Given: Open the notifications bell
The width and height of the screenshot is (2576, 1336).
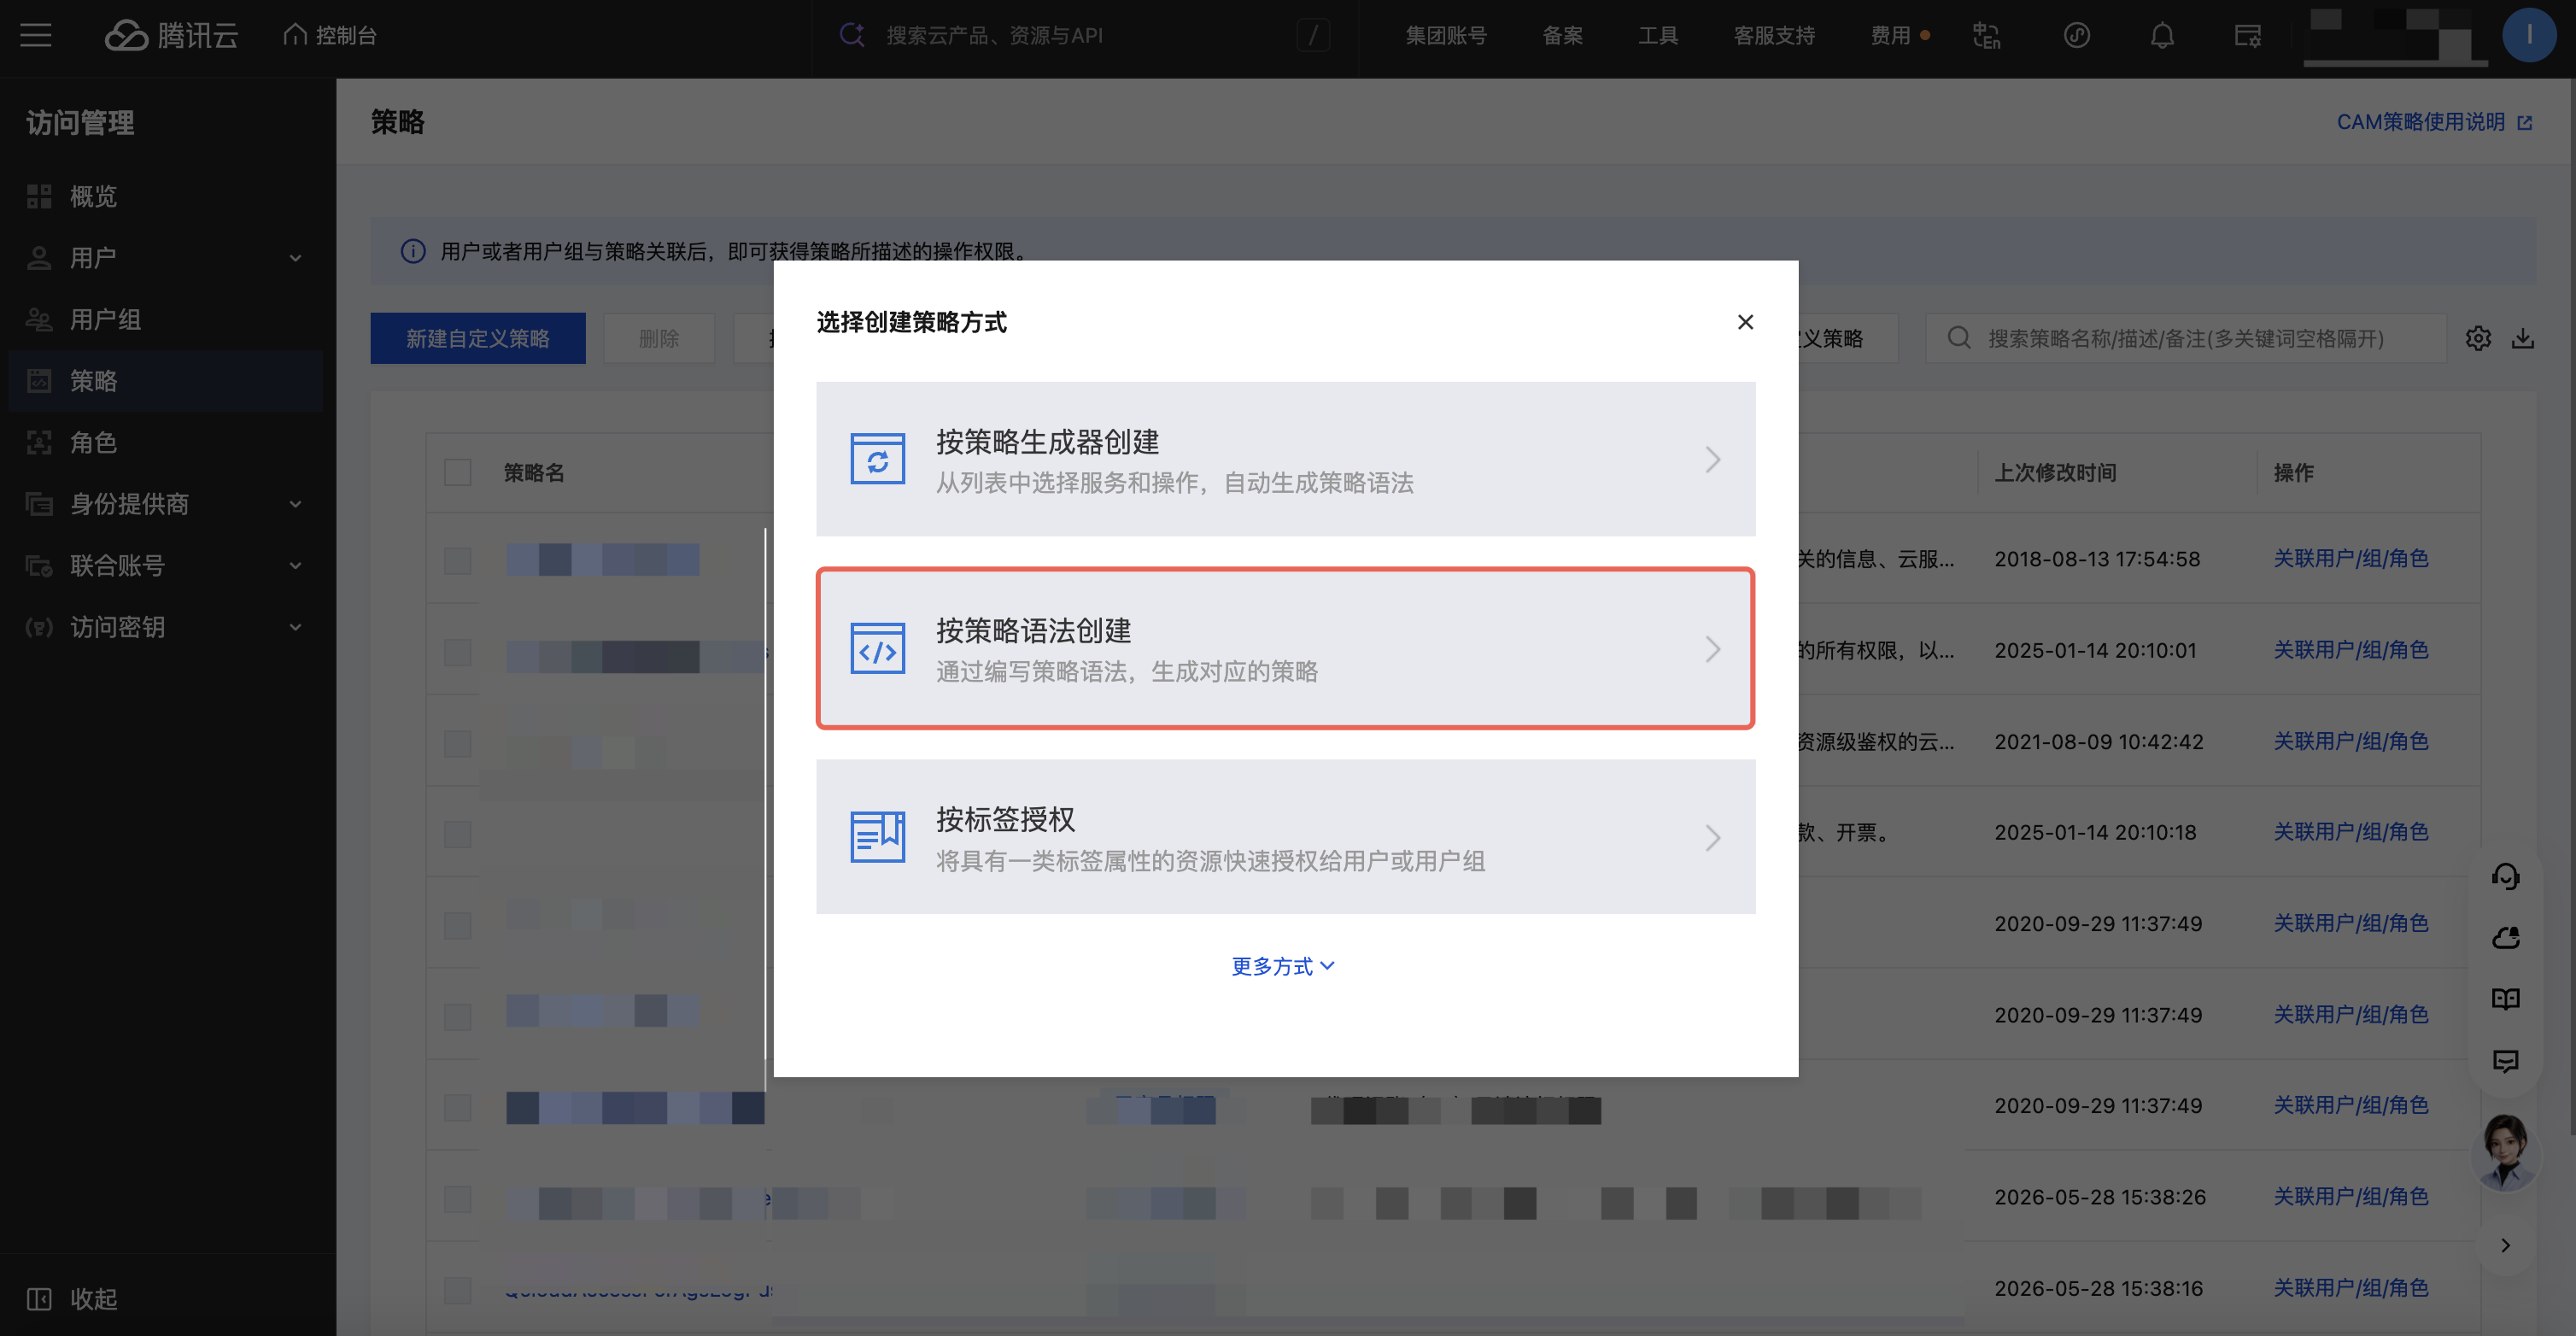Looking at the screenshot, I should 2162,36.
